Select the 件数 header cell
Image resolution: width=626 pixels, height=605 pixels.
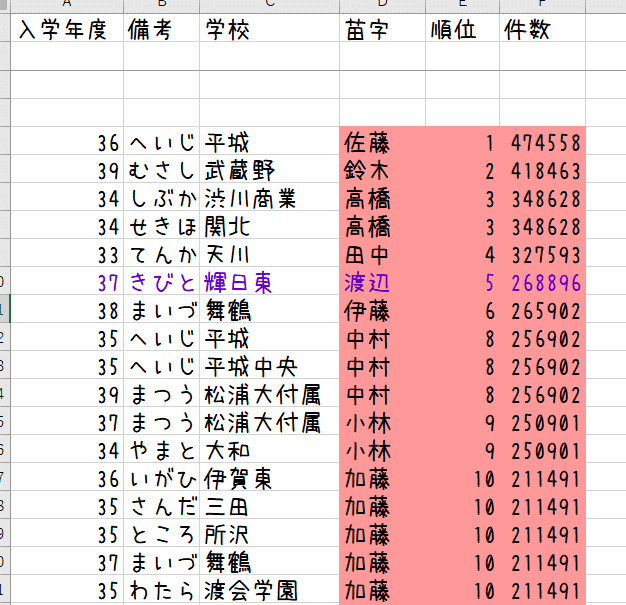point(542,28)
